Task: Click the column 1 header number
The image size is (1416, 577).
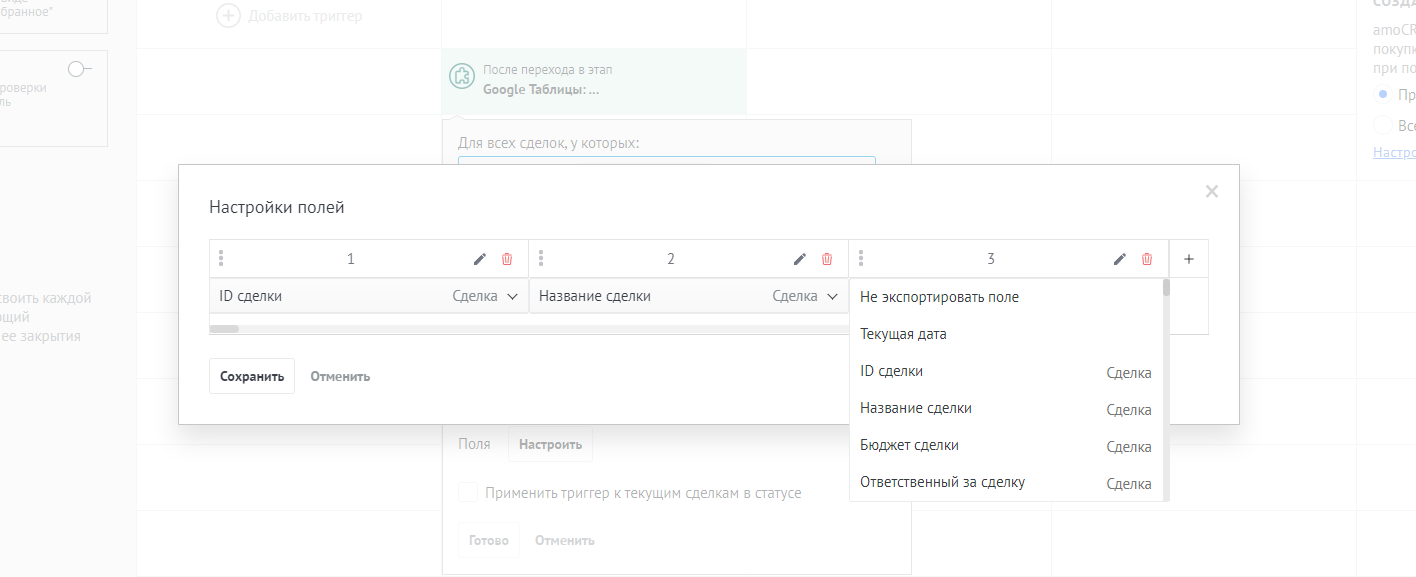Action: pyautogui.click(x=351, y=259)
